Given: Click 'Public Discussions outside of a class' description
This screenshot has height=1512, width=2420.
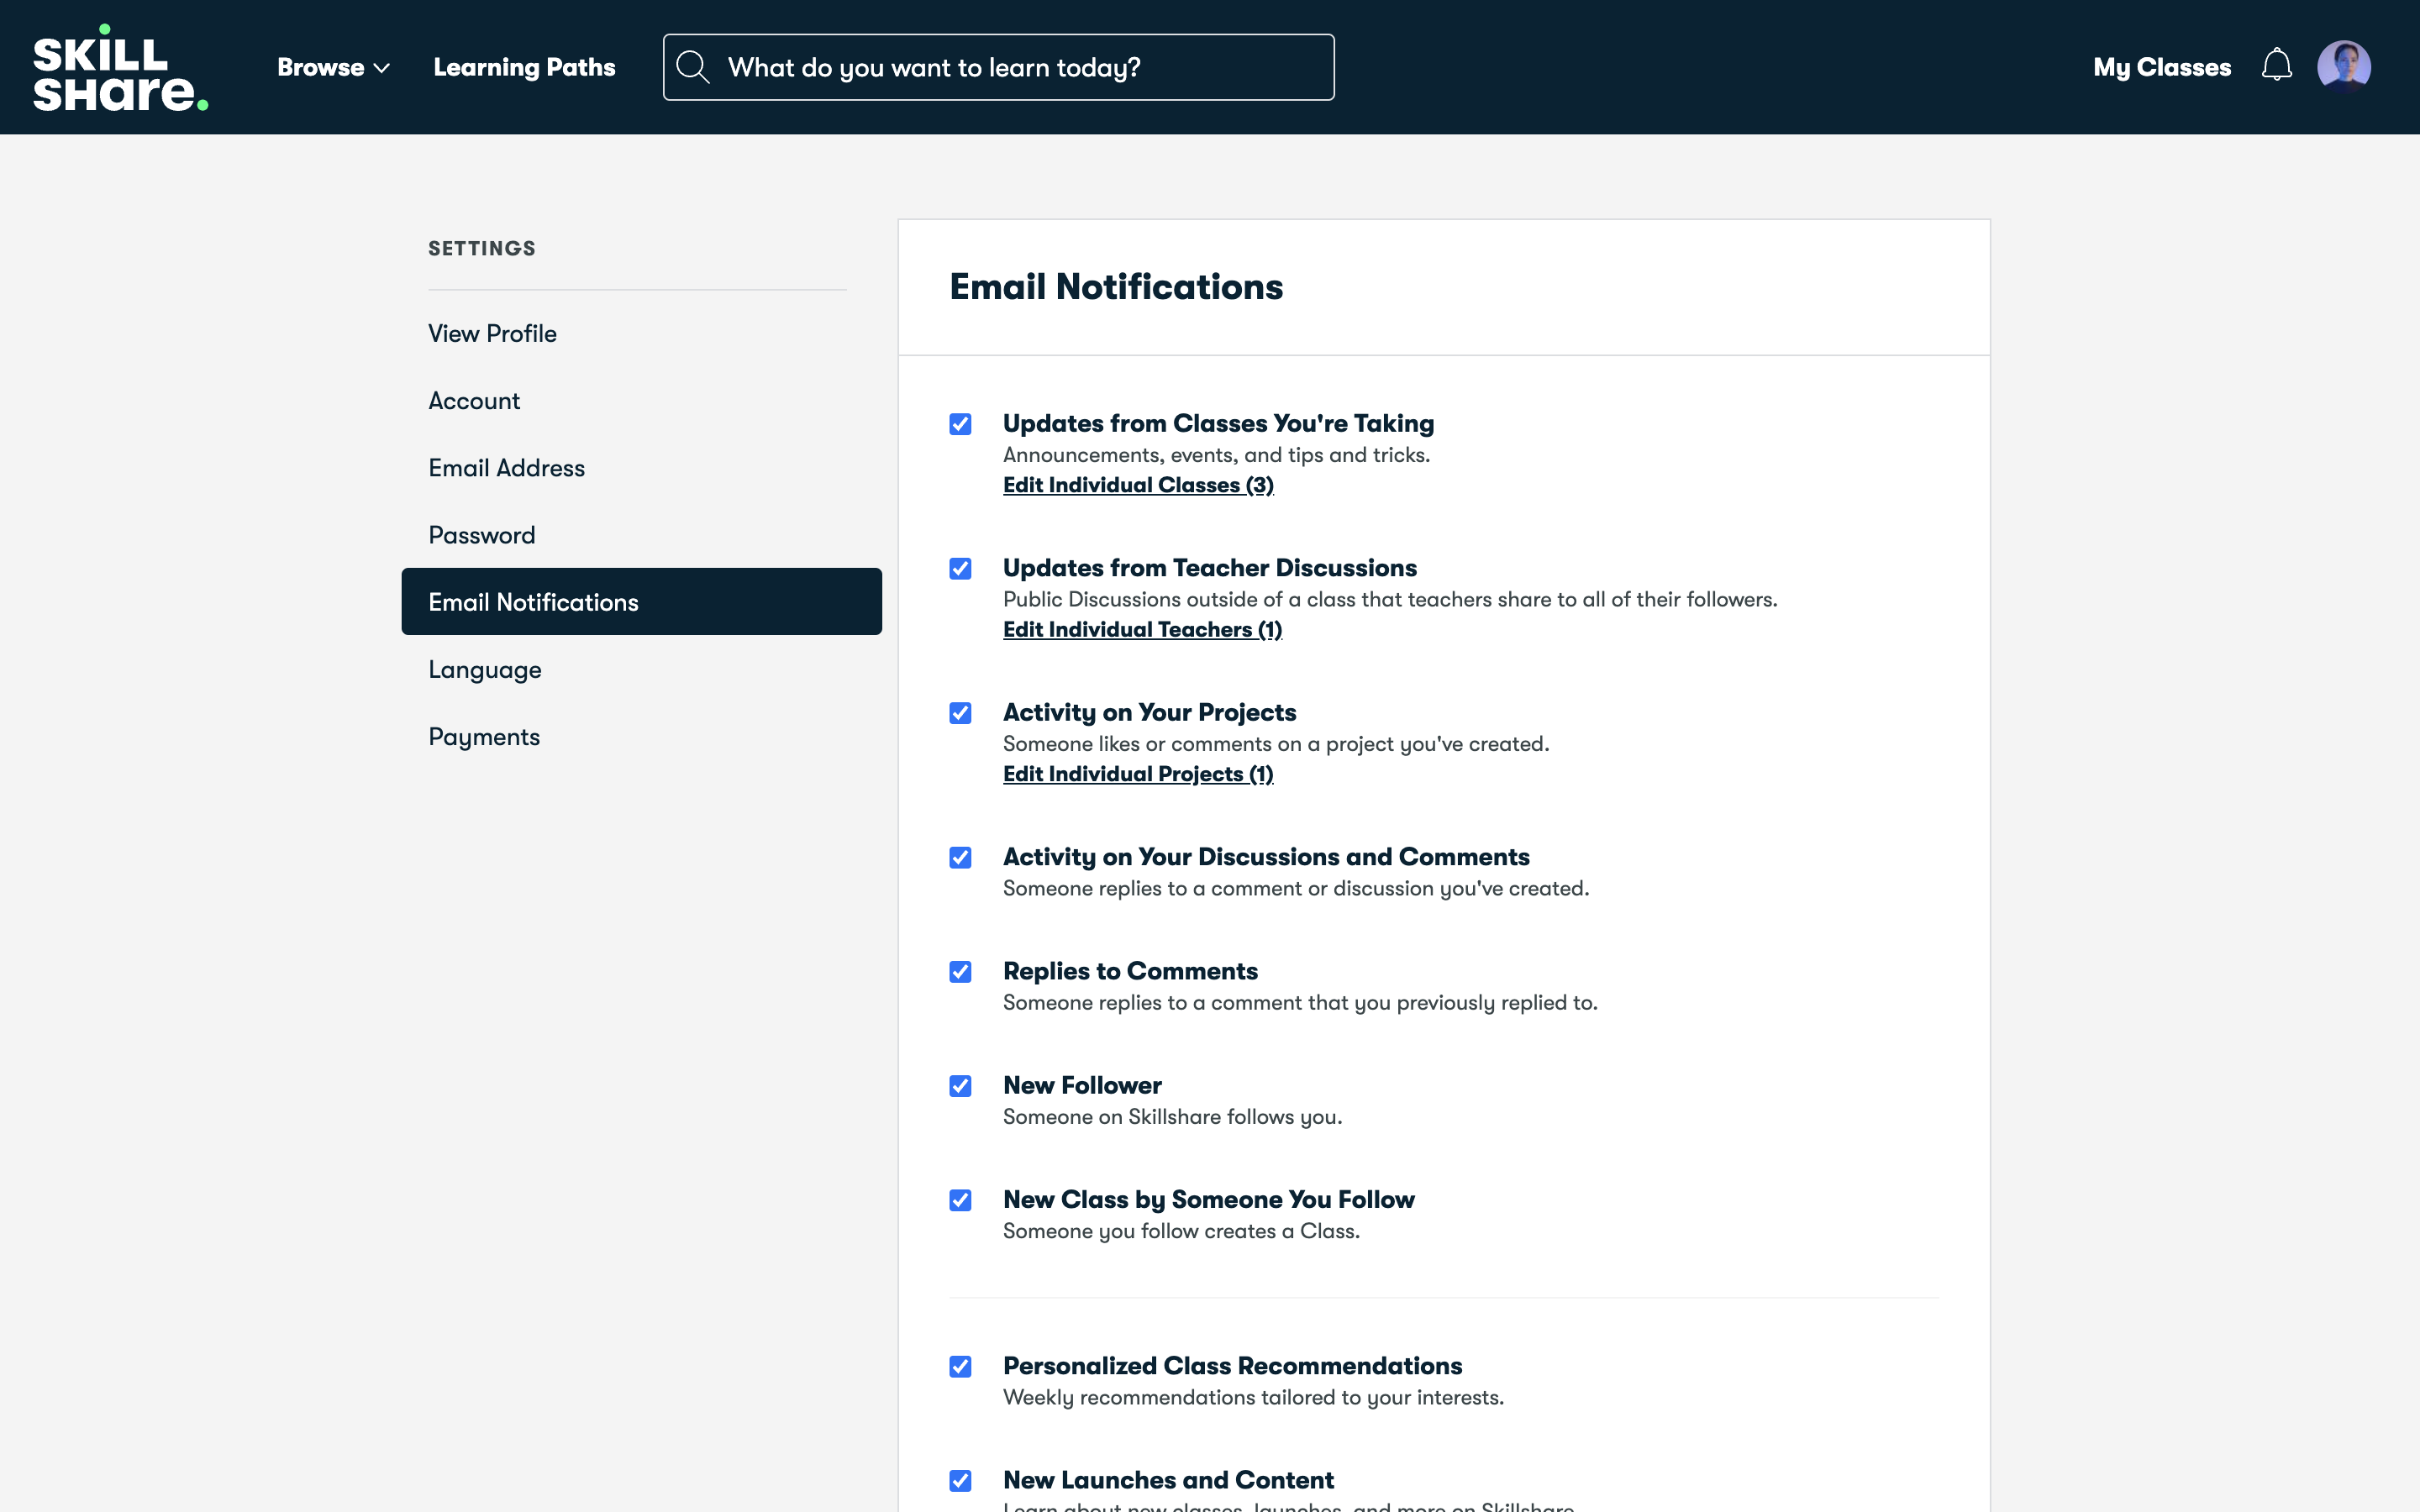Looking at the screenshot, I should pos(1390,599).
